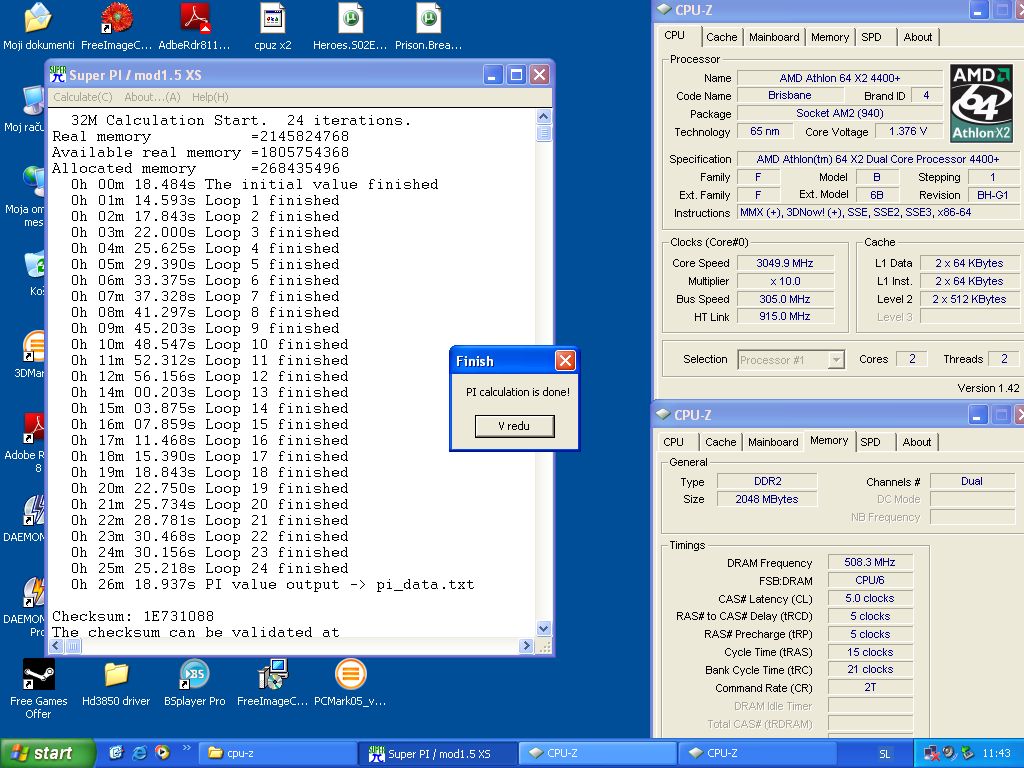Click the top CPU-Z window title icon

[664, 9]
